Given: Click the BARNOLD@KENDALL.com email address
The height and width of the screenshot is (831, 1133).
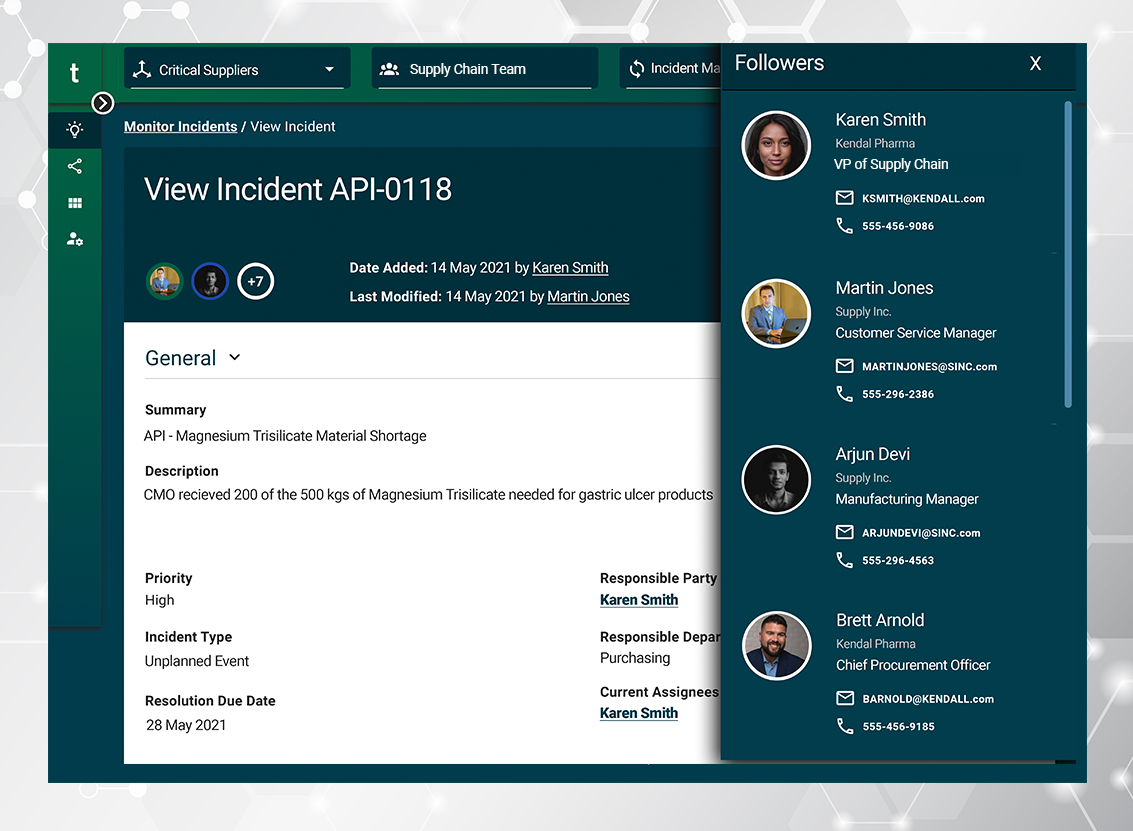Looking at the screenshot, I should [928, 699].
